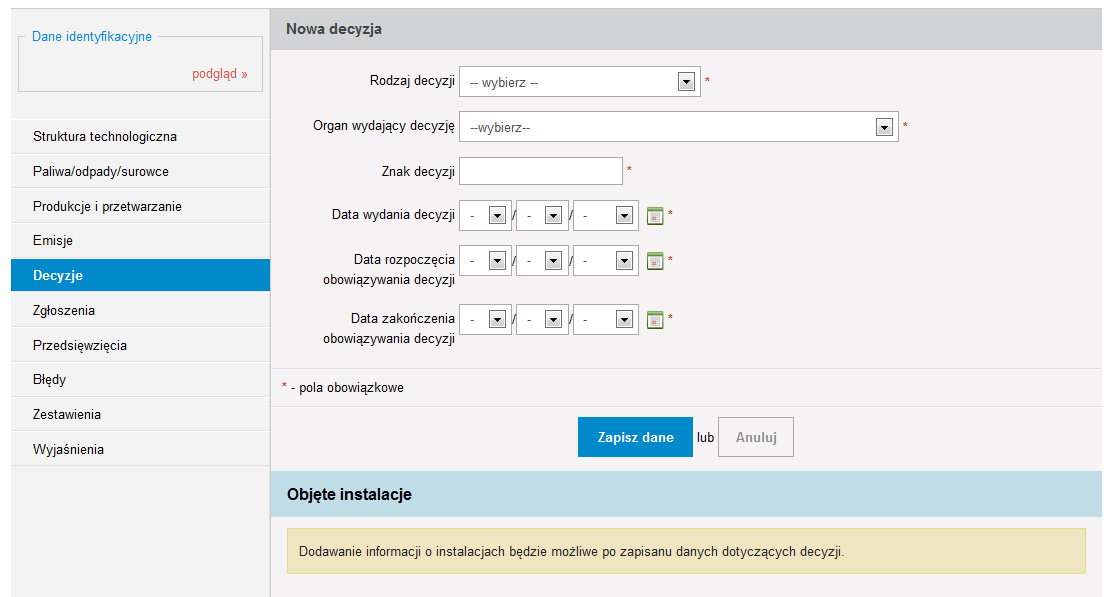Click the Znak decyzji text field

541,171
